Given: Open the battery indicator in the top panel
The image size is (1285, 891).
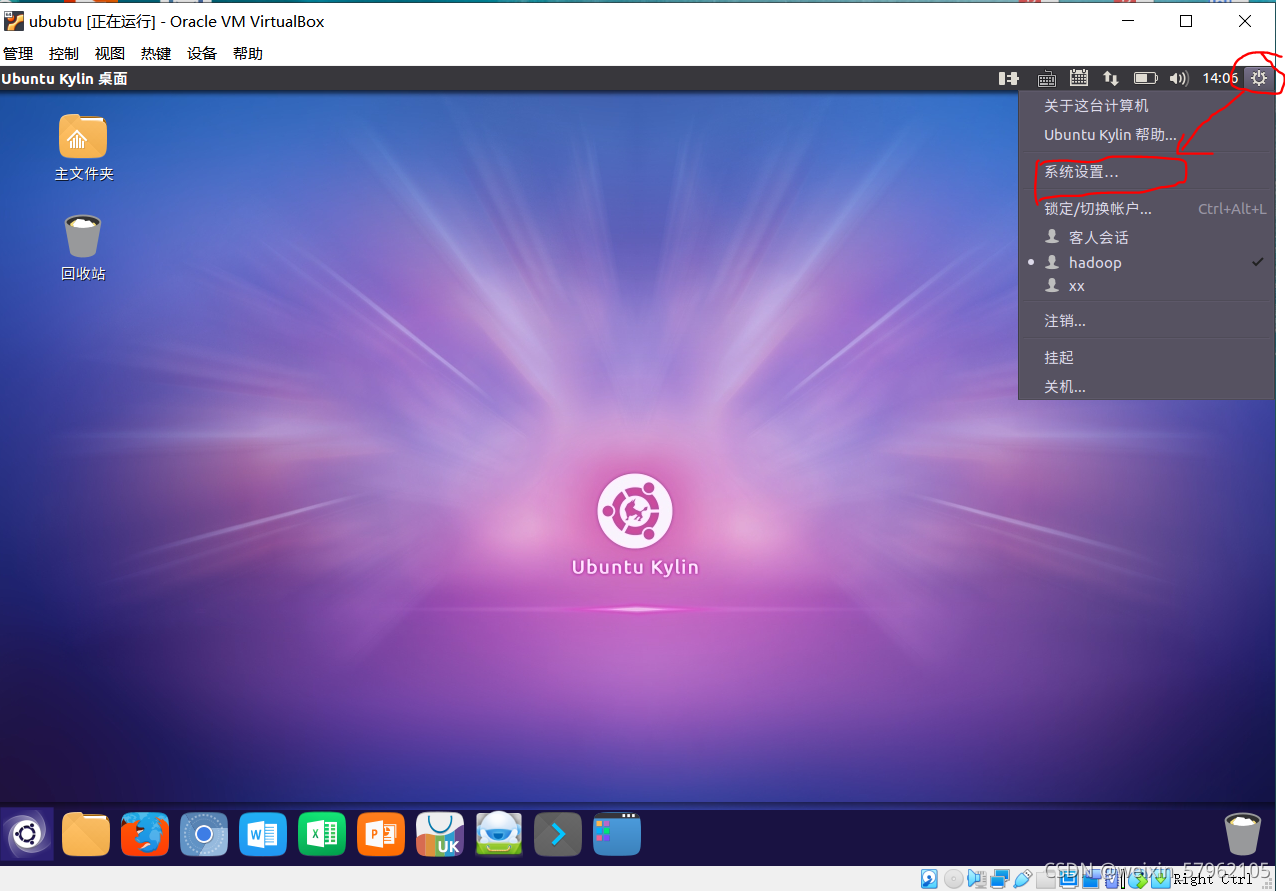Looking at the screenshot, I should coord(1145,78).
